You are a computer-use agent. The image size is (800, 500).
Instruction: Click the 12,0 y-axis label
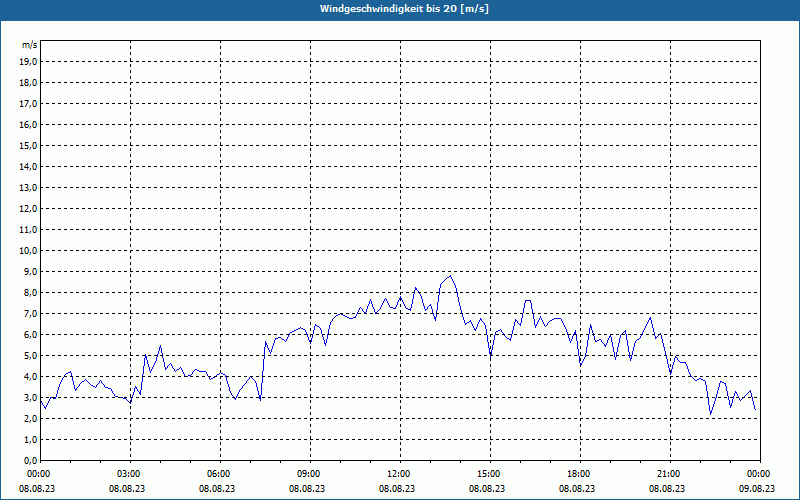[28, 209]
